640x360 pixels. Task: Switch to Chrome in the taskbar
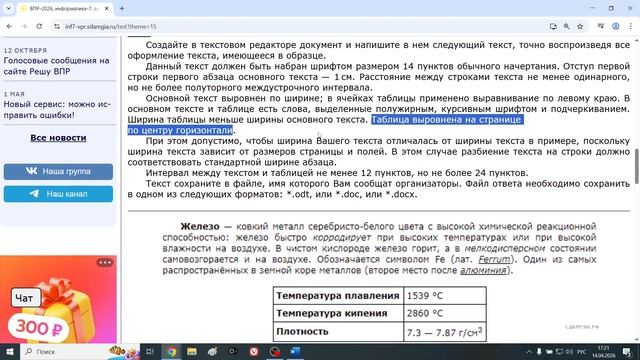(x=171, y=351)
